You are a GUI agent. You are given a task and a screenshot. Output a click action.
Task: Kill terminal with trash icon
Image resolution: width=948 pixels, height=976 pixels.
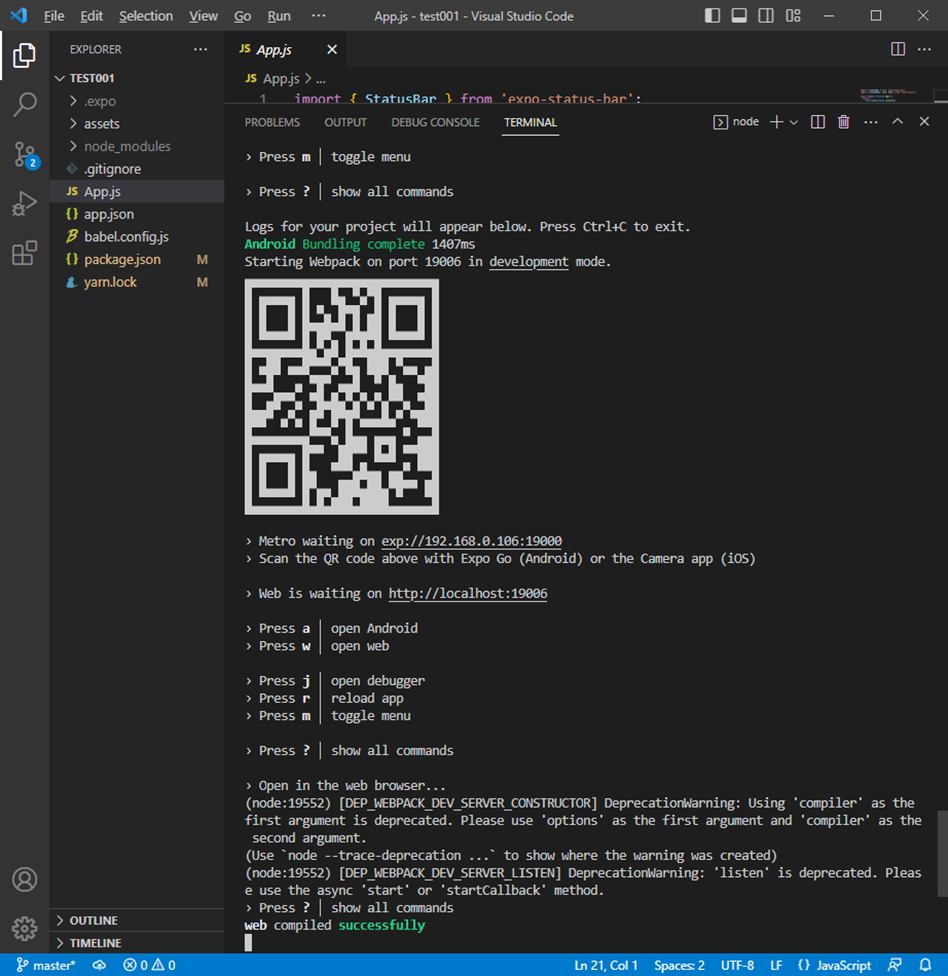(x=843, y=122)
